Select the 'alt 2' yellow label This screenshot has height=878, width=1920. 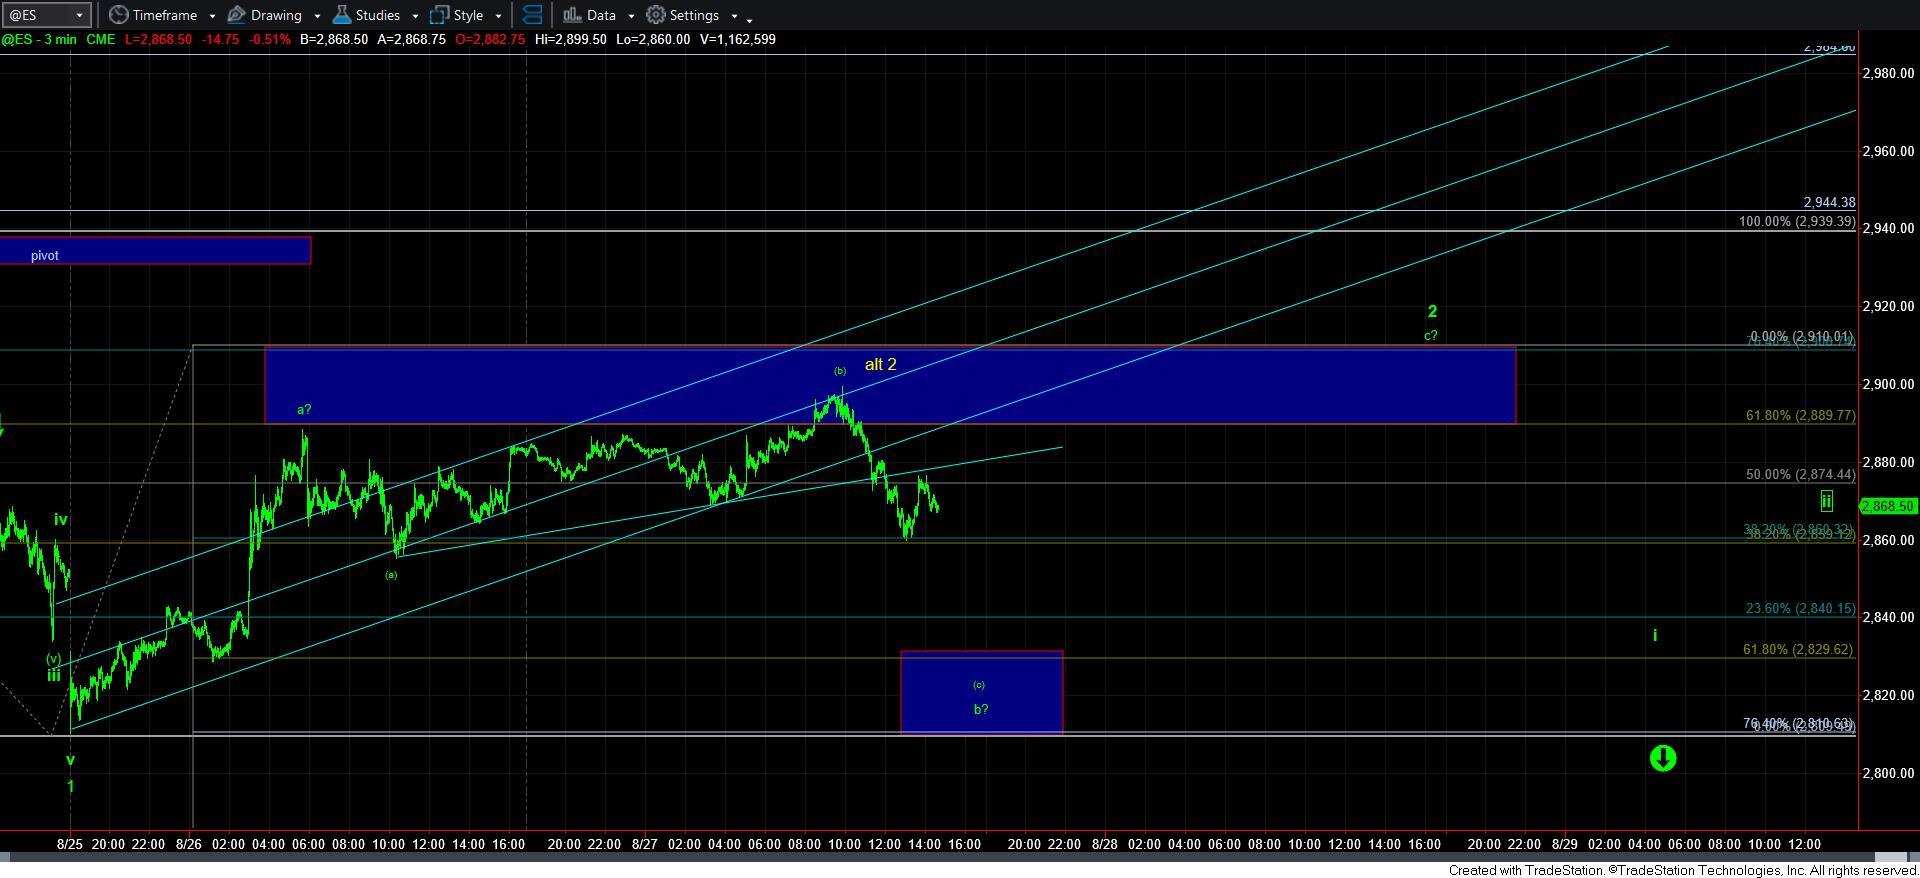[x=880, y=364]
